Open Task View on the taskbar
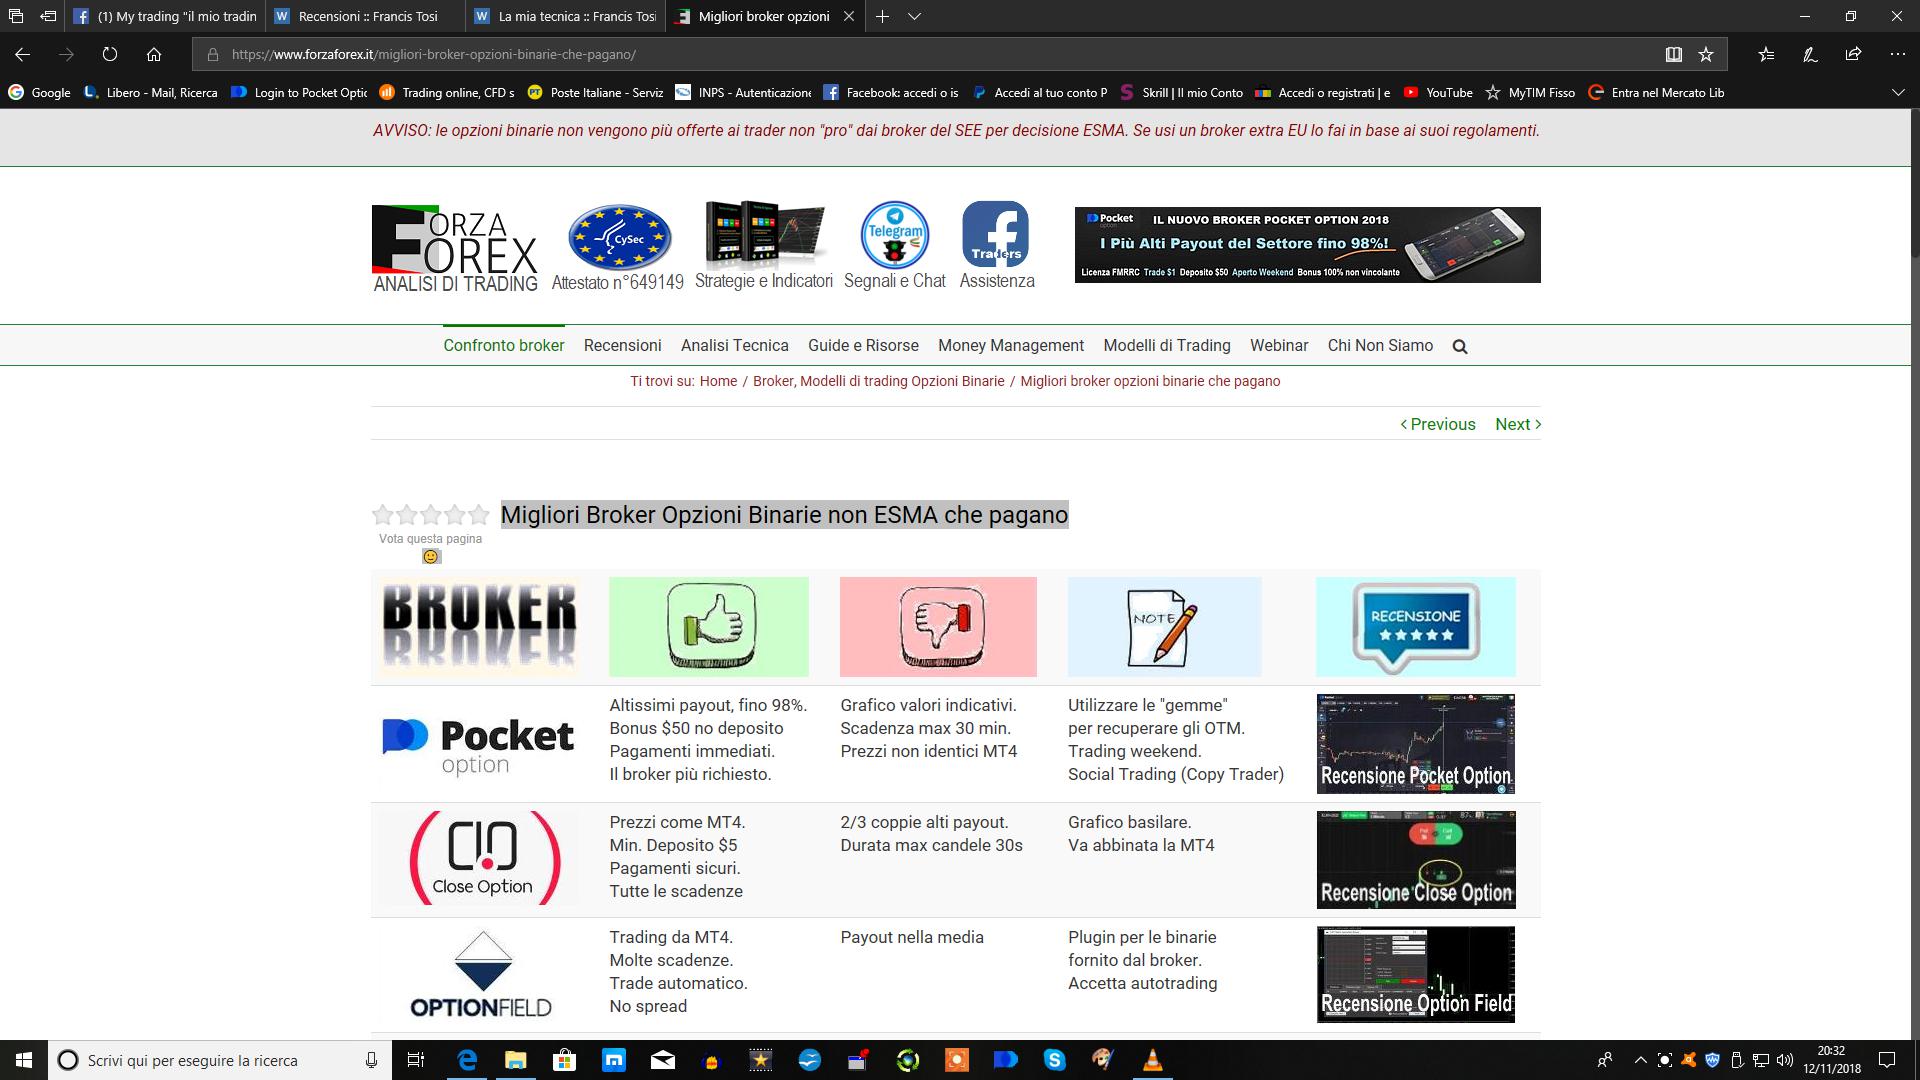This screenshot has width=1920, height=1080. [416, 1060]
